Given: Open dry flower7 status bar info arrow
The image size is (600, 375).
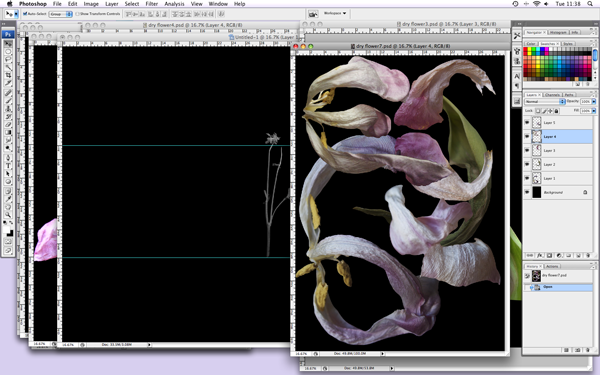Looking at the screenshot, I should click(382, 354).
